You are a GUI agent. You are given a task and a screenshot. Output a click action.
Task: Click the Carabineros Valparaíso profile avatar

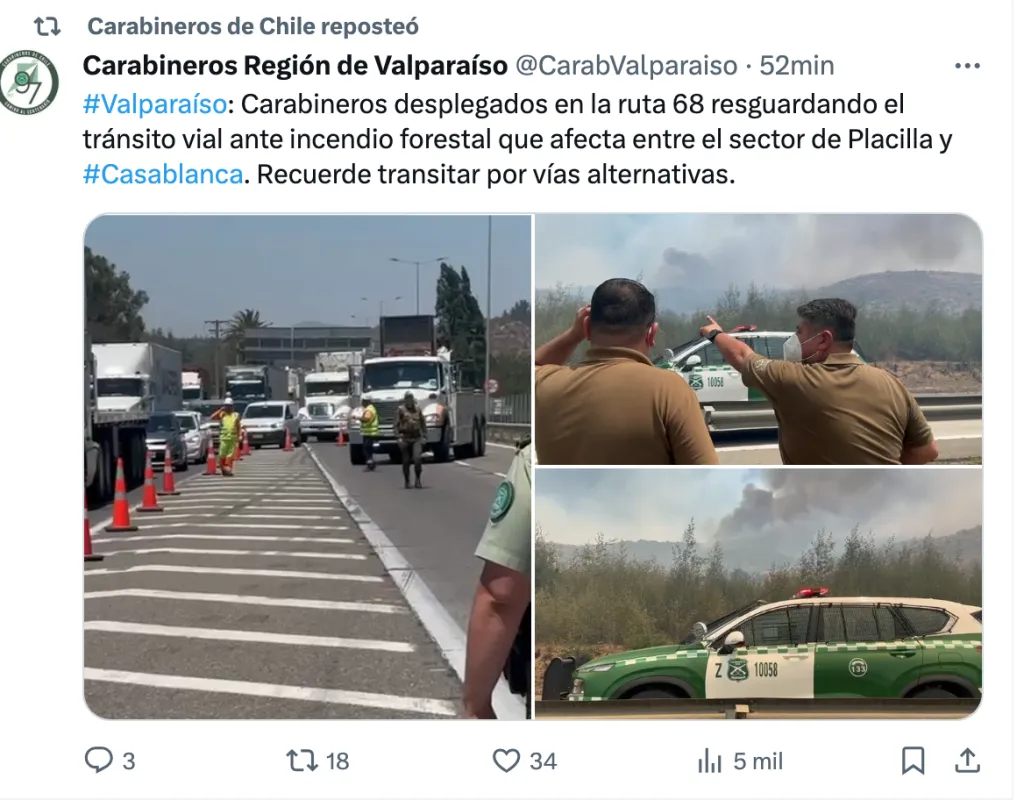pos(28,82)
